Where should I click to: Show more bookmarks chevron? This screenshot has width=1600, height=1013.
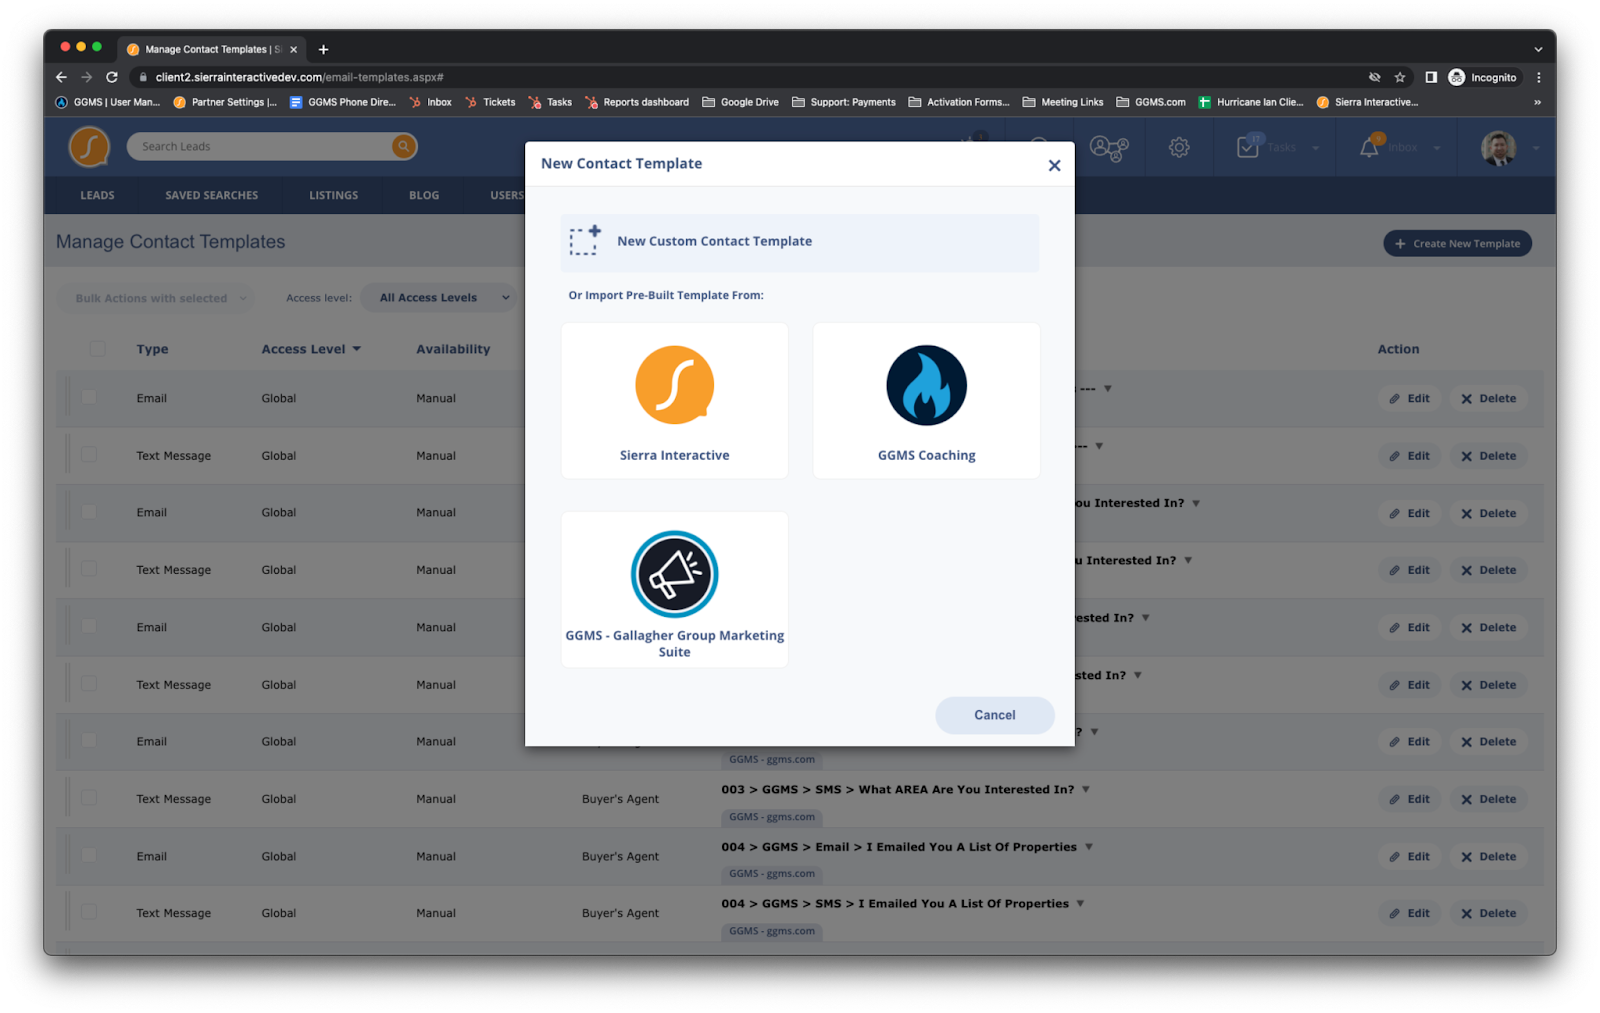1537,102
